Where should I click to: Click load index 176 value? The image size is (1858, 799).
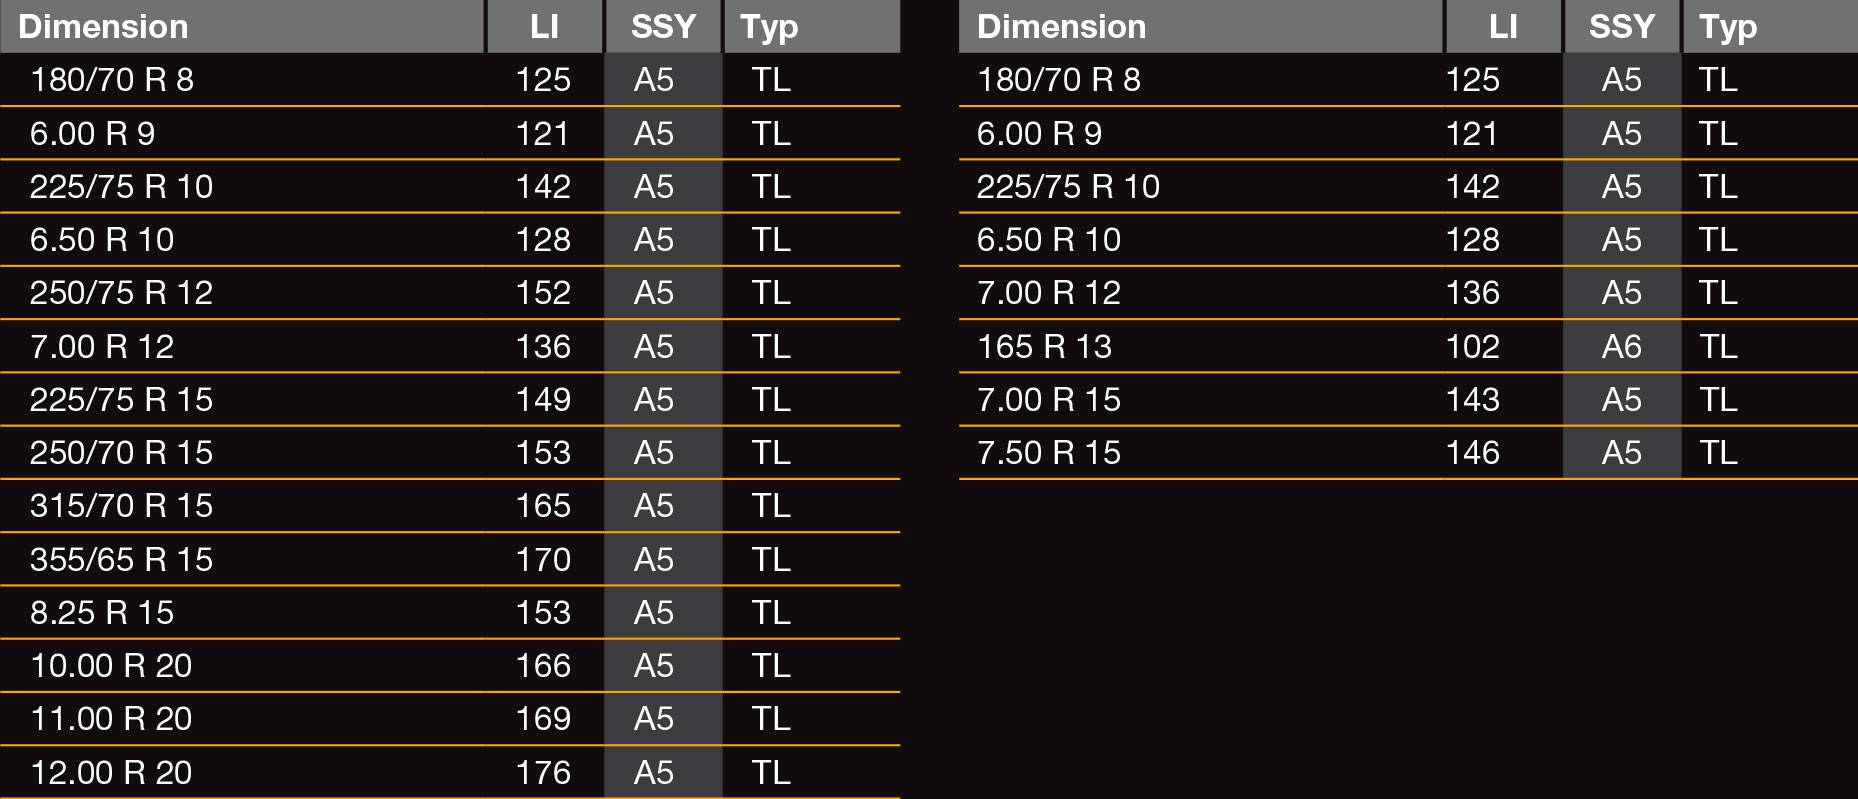click(x=543, y=772)
